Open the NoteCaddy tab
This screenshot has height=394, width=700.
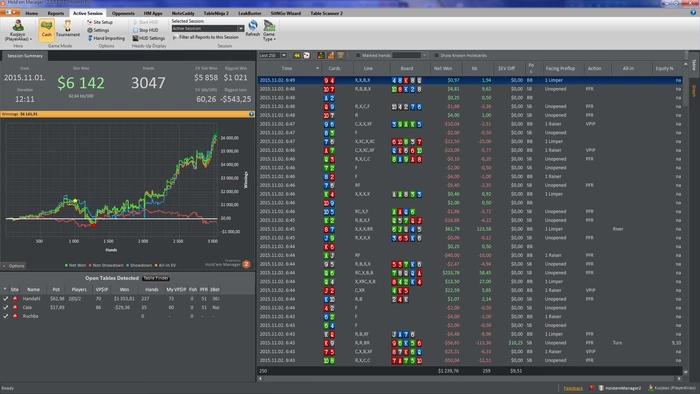click(x=183, y=13)
